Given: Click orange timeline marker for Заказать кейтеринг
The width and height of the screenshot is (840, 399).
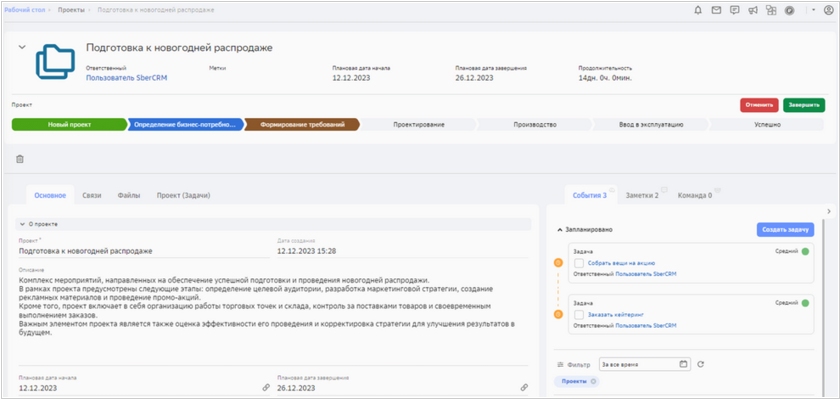Looking at the screenshot, I should [558, 314].
